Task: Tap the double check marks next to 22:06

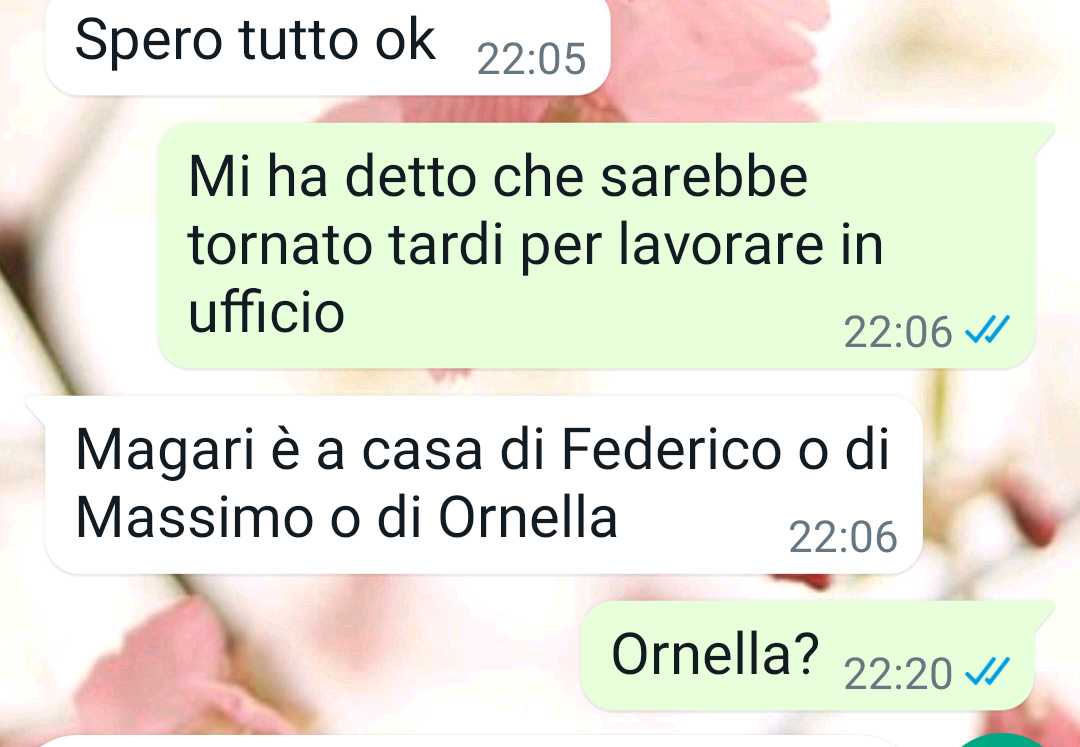Action: pos(987,330)
